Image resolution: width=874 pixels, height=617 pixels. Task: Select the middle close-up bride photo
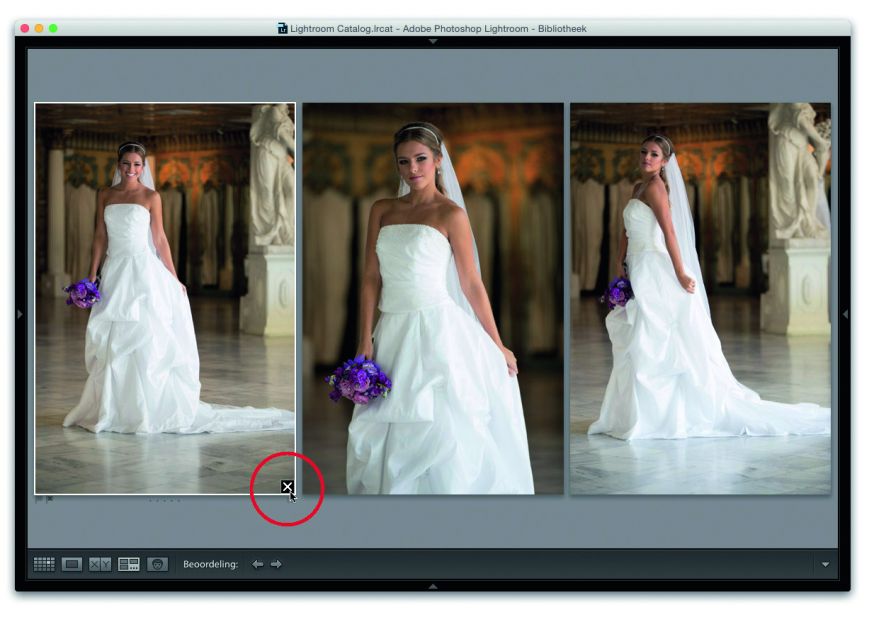pyautogui.click(x=433, y=298)
